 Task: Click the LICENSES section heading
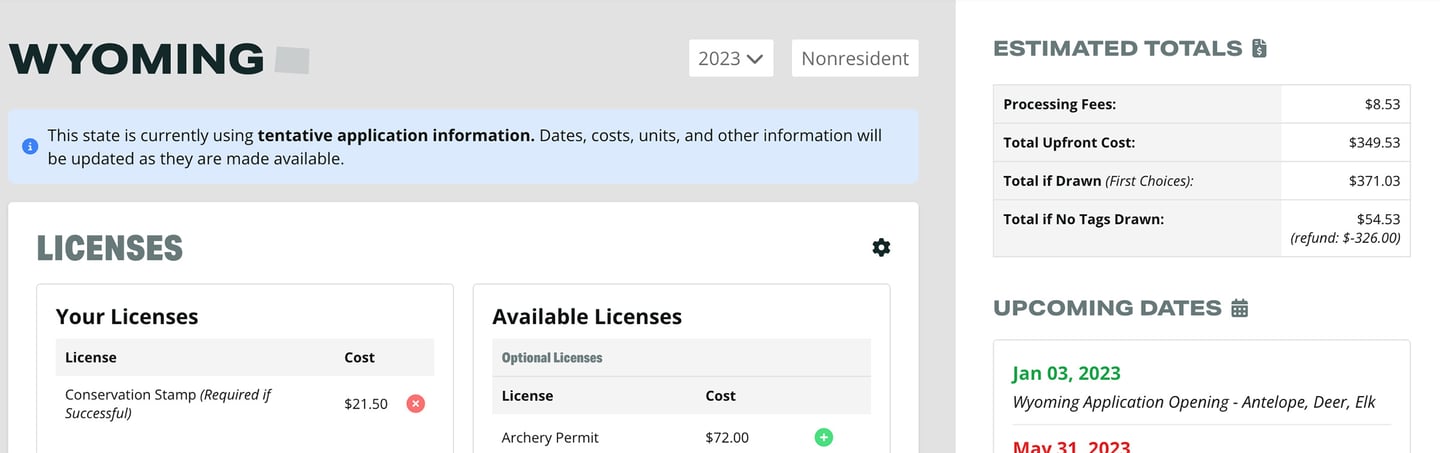click(110, 248)
